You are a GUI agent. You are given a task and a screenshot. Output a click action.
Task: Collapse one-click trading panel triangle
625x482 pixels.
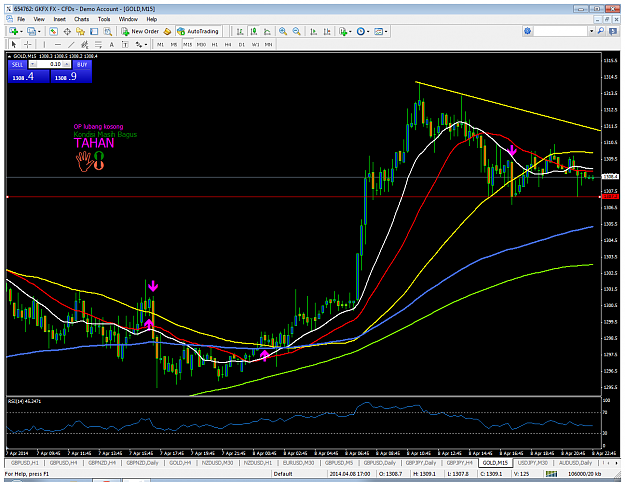pos(9,56)
